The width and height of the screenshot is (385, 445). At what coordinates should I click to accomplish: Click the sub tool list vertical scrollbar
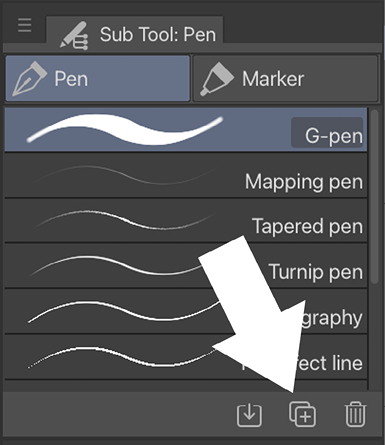(375, 197)
